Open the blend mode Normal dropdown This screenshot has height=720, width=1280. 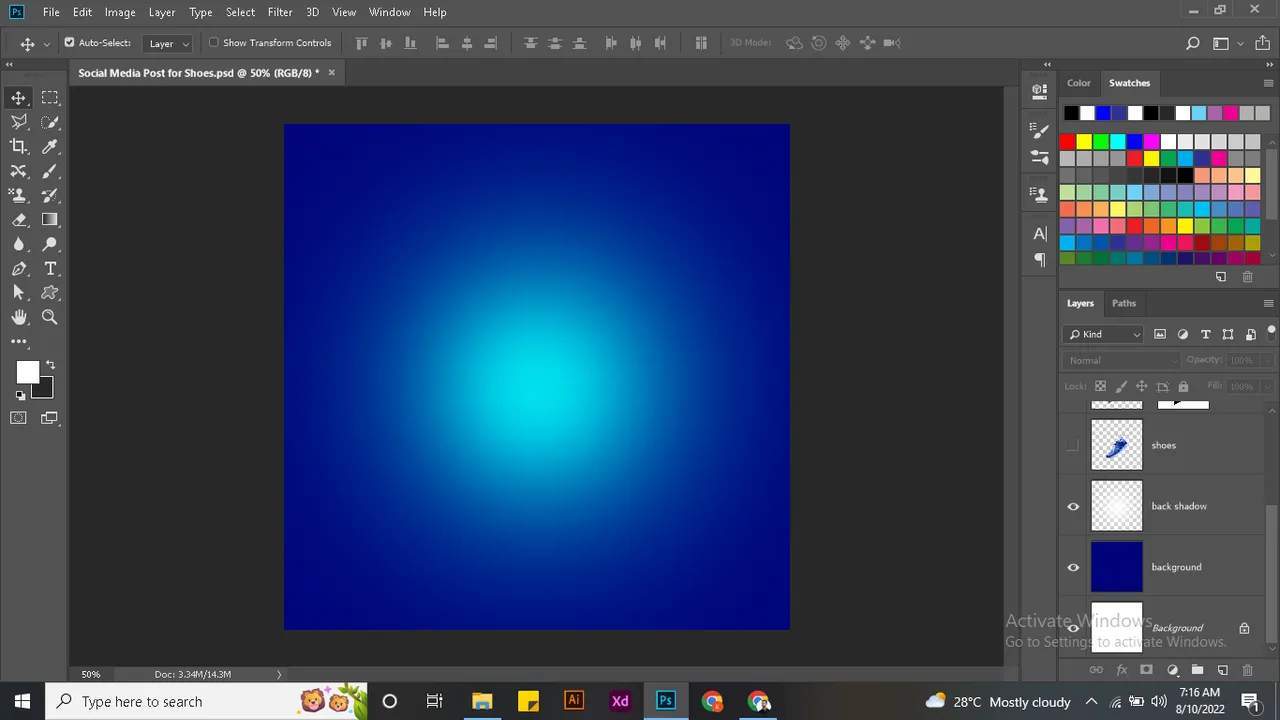click(1123, 360)
